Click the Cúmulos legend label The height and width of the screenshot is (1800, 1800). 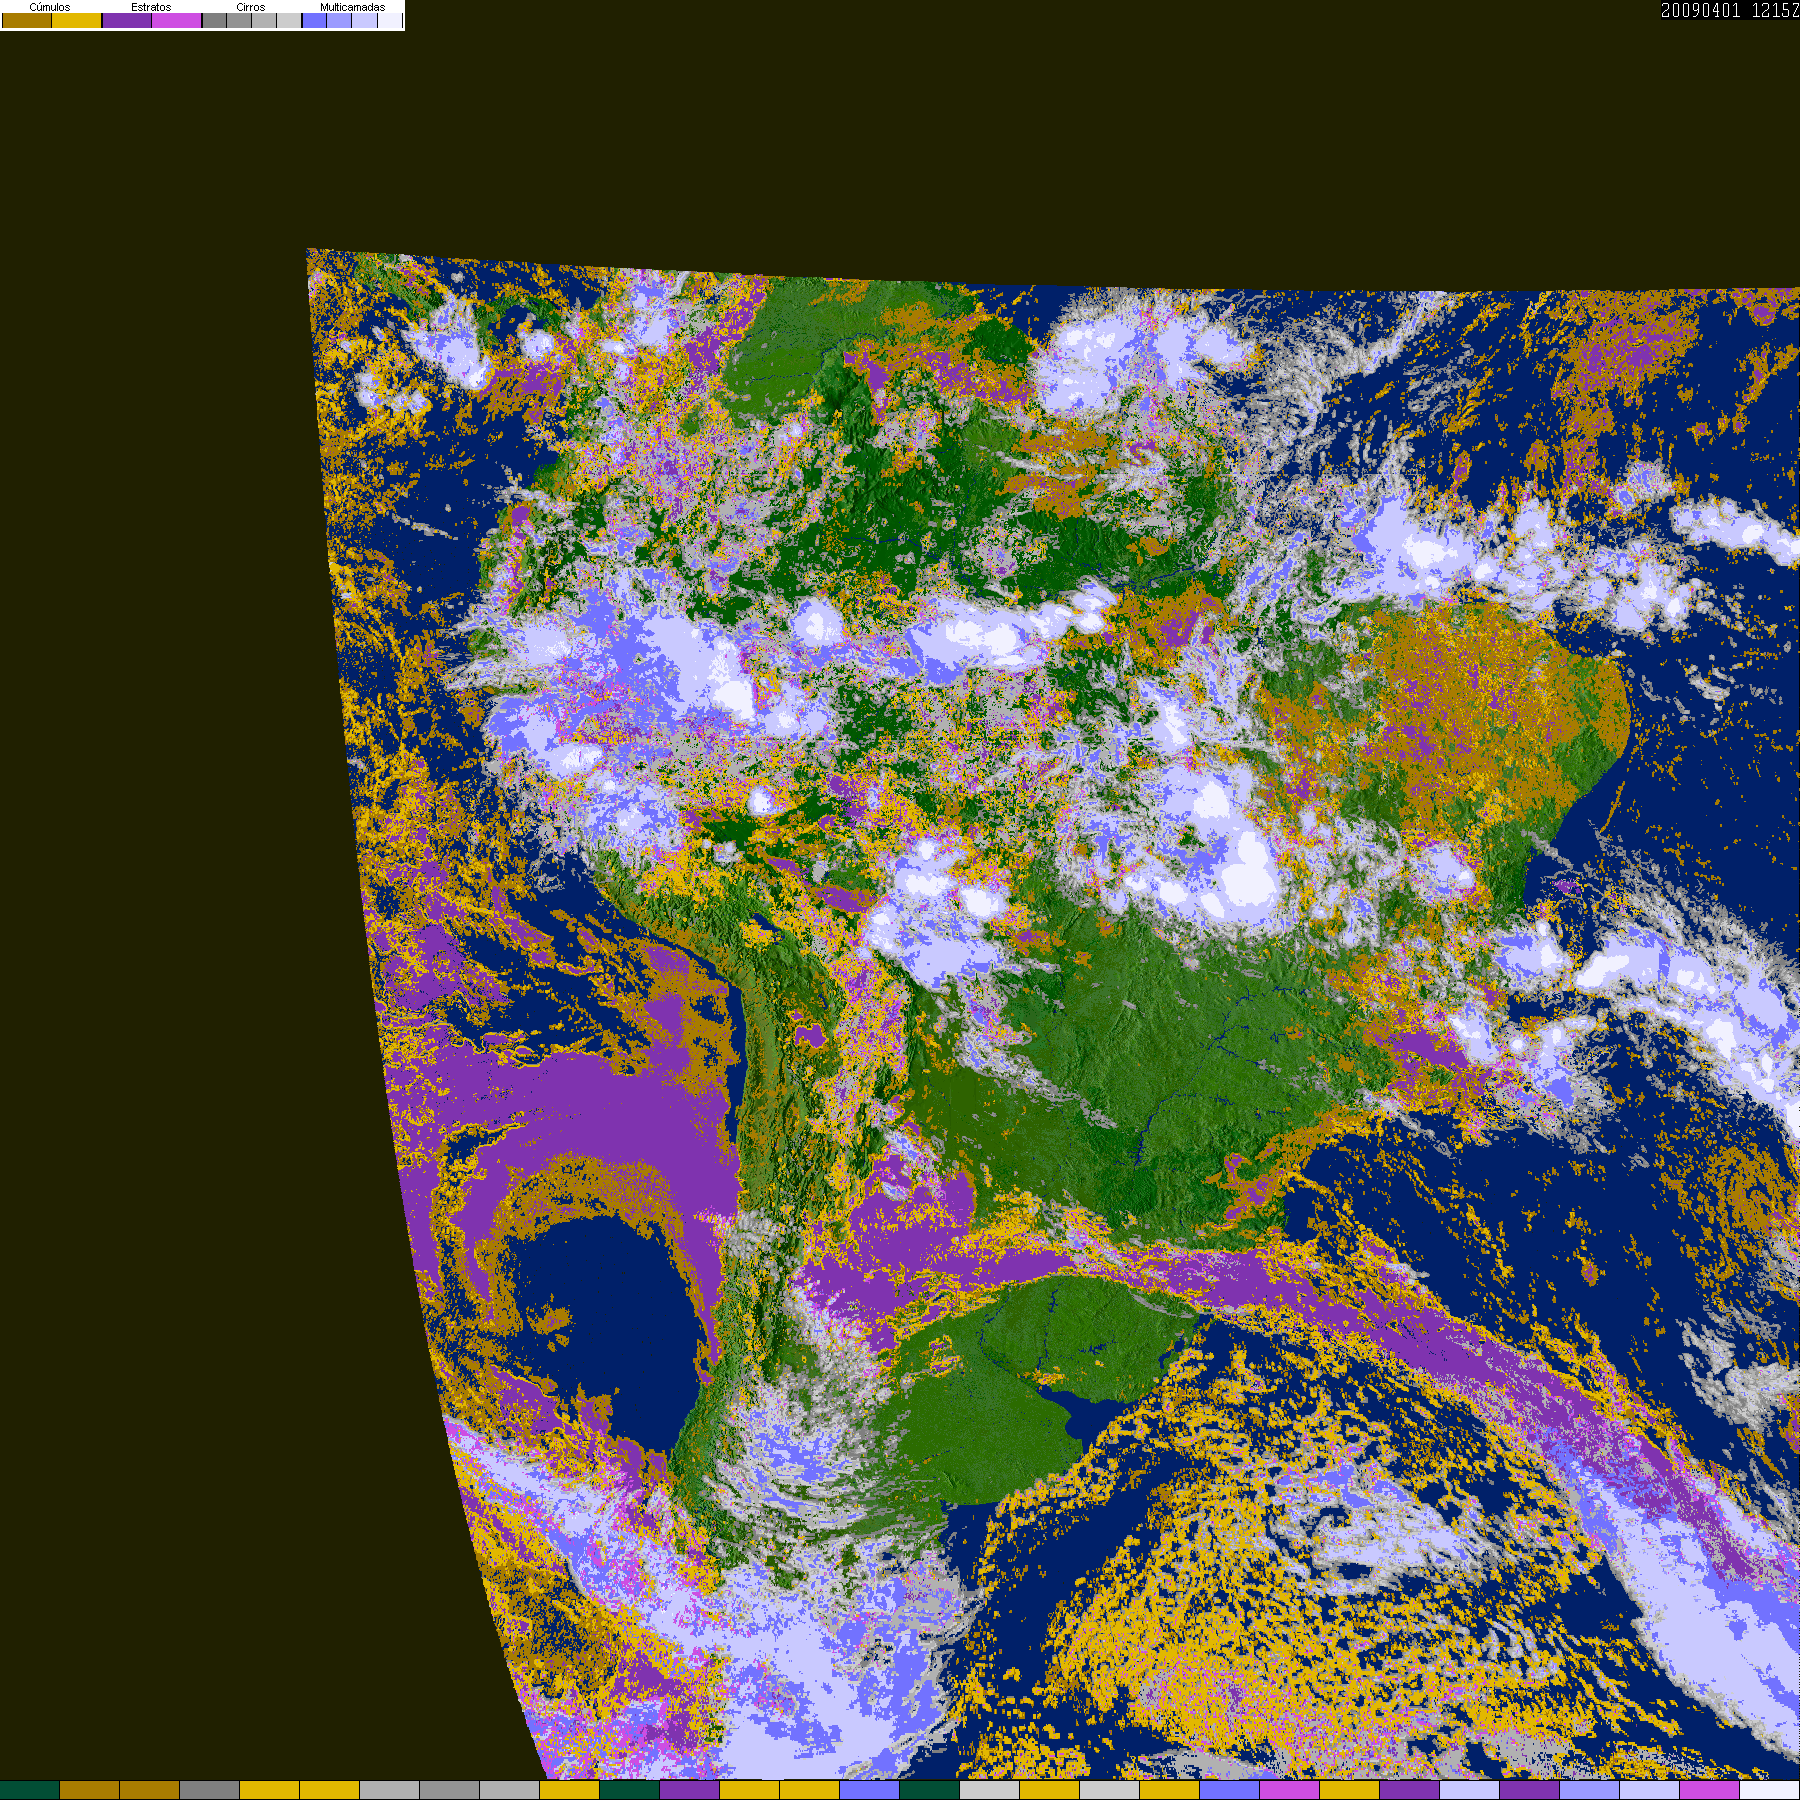(50, 7)
